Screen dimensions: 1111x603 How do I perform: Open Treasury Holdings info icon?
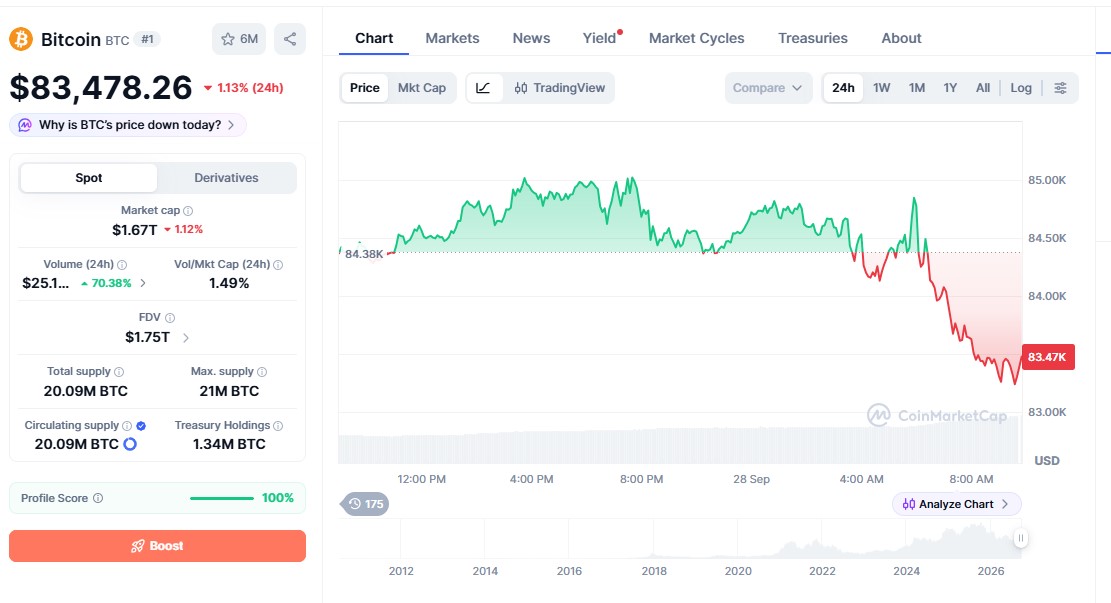(278, 425)
